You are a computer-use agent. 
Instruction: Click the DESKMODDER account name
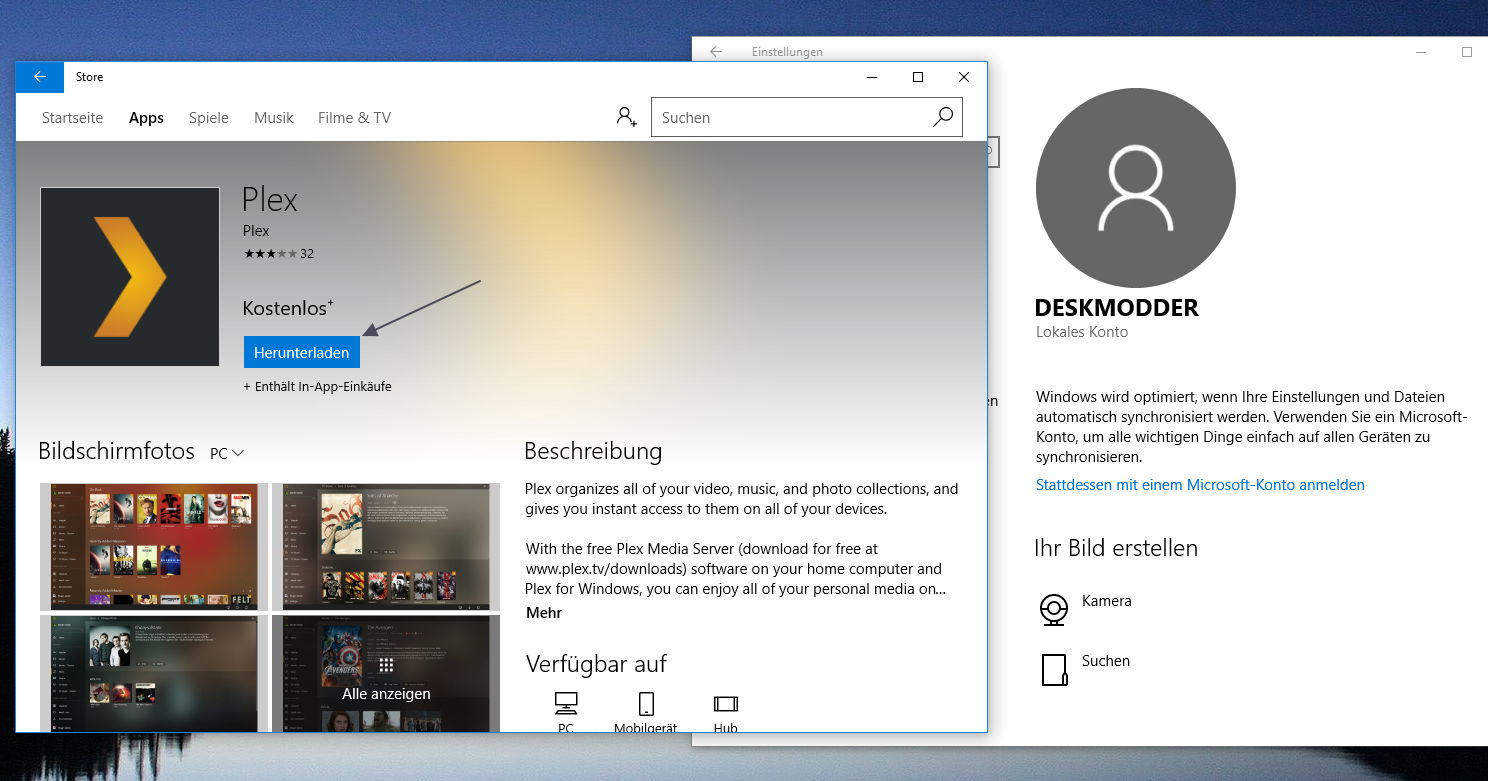[1116, 308]
